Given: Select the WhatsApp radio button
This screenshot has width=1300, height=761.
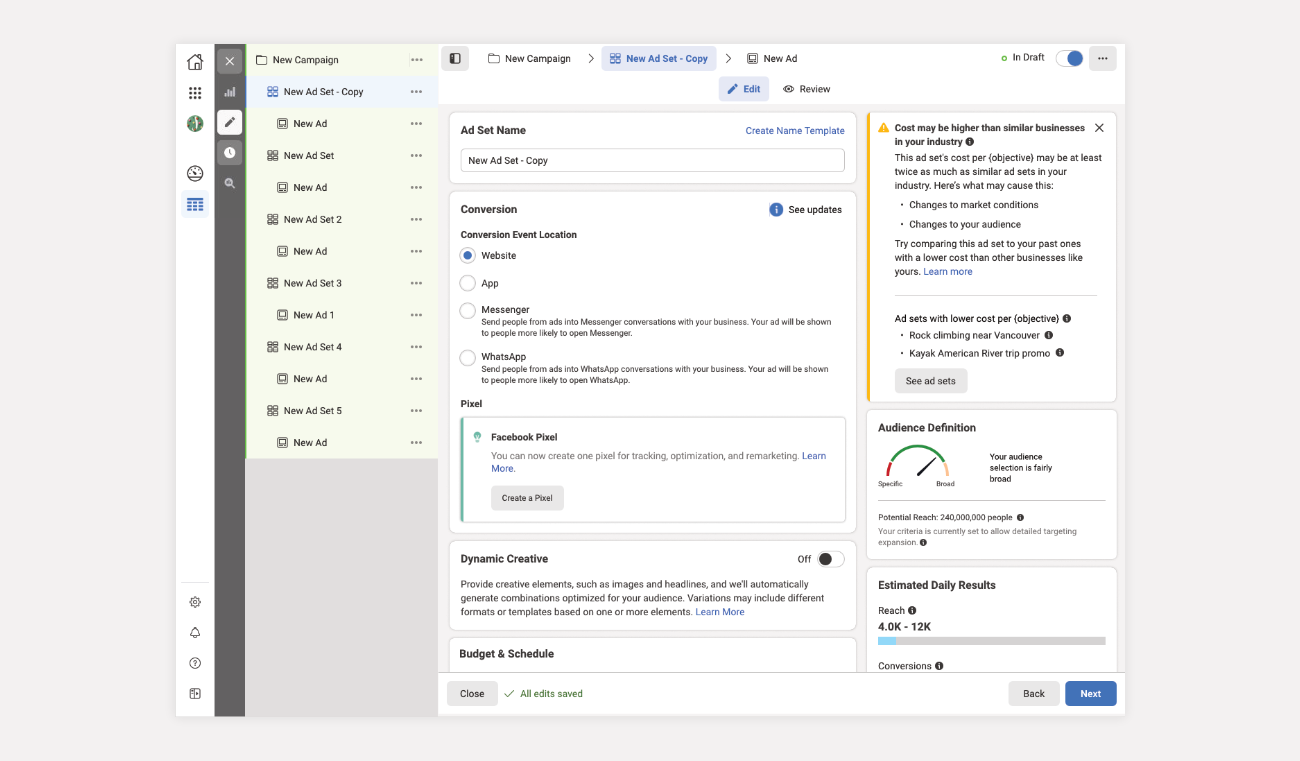Looking at the screenshot, I should [468, 357].
